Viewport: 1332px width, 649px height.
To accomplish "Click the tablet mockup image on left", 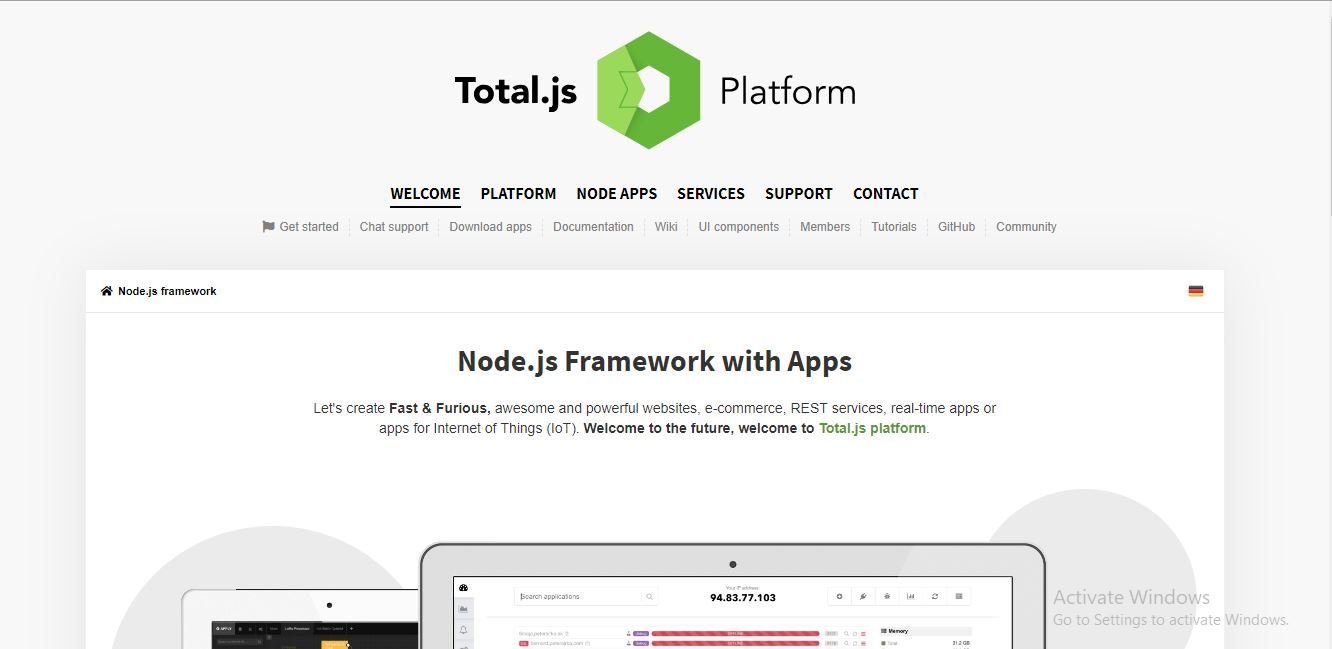I will (300, 619).
